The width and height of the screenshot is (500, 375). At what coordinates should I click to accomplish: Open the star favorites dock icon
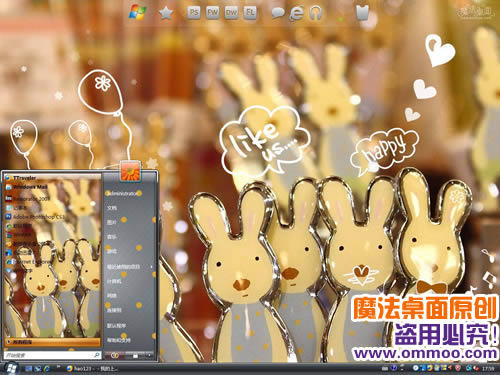point(166,13)
